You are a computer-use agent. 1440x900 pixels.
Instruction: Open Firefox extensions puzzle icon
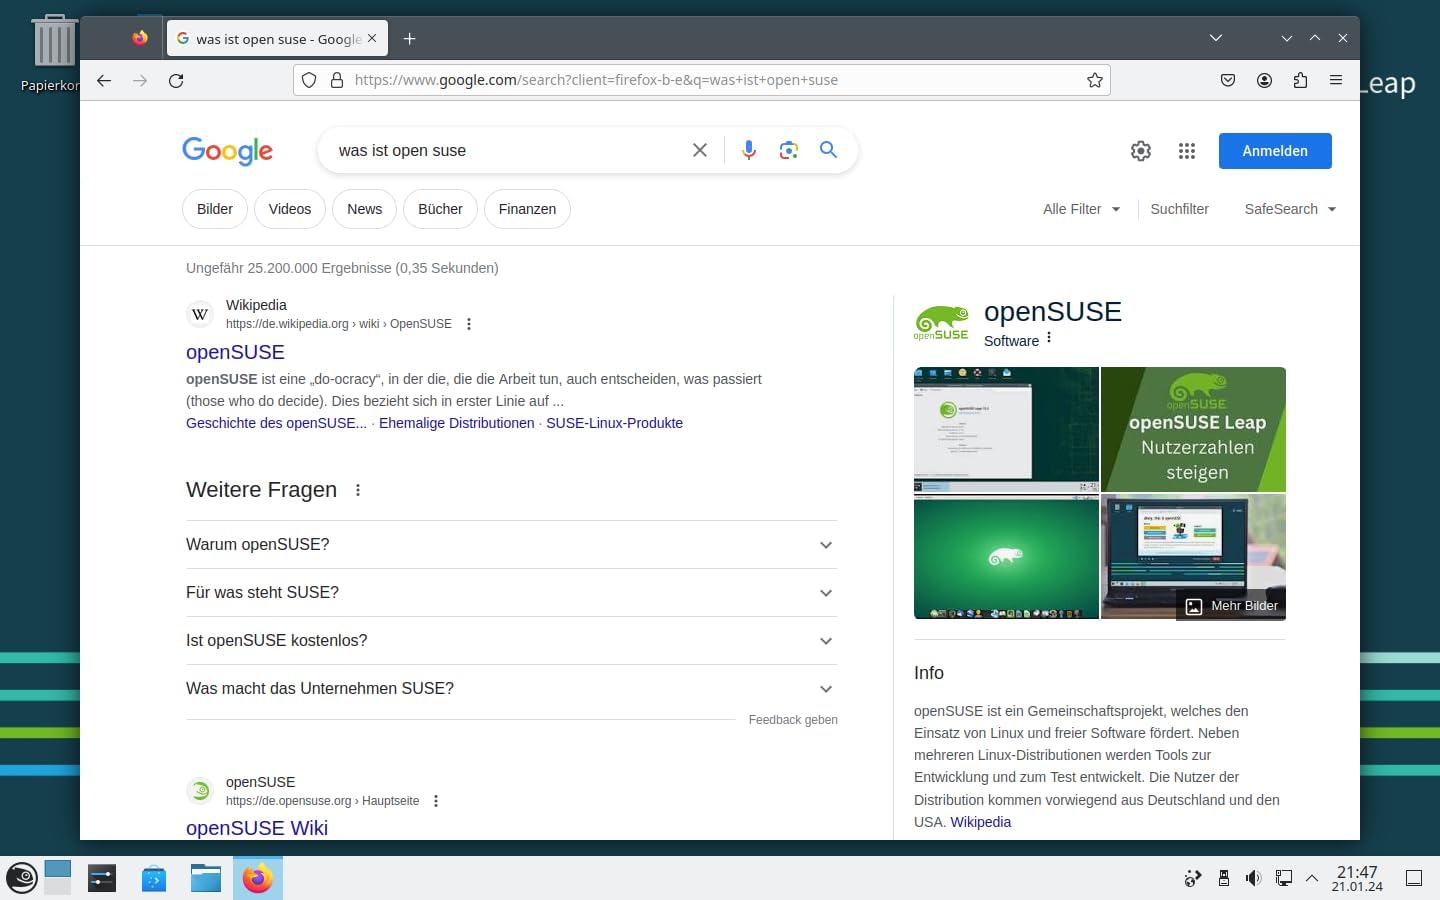click(1300, 80)
